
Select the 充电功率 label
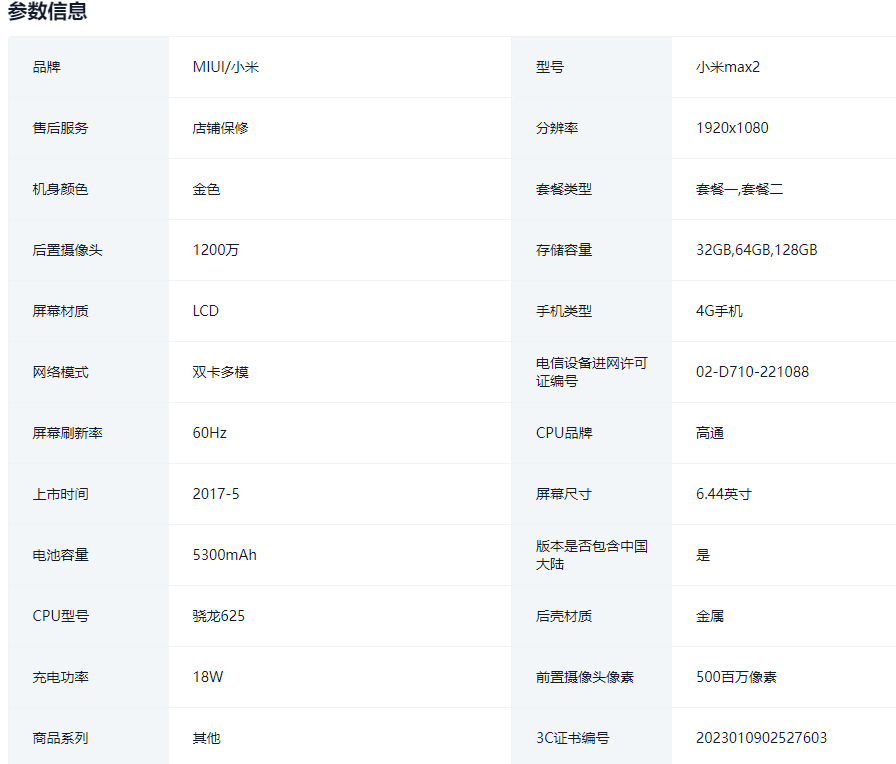coord(61,677)
